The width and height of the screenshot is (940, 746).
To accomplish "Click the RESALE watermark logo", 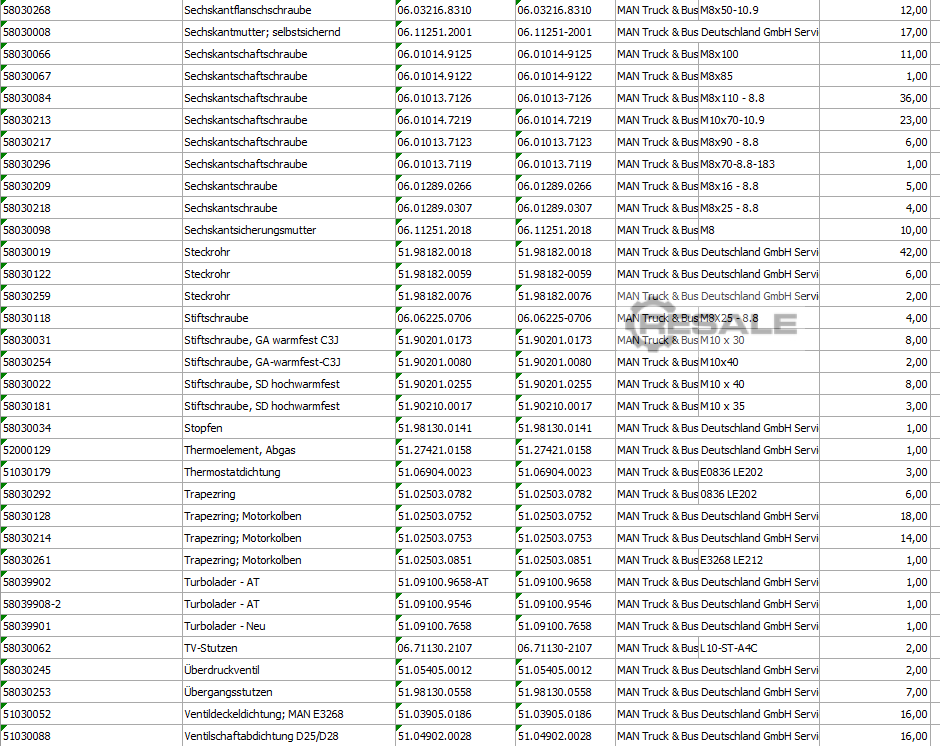I will (x=711, y=323).
